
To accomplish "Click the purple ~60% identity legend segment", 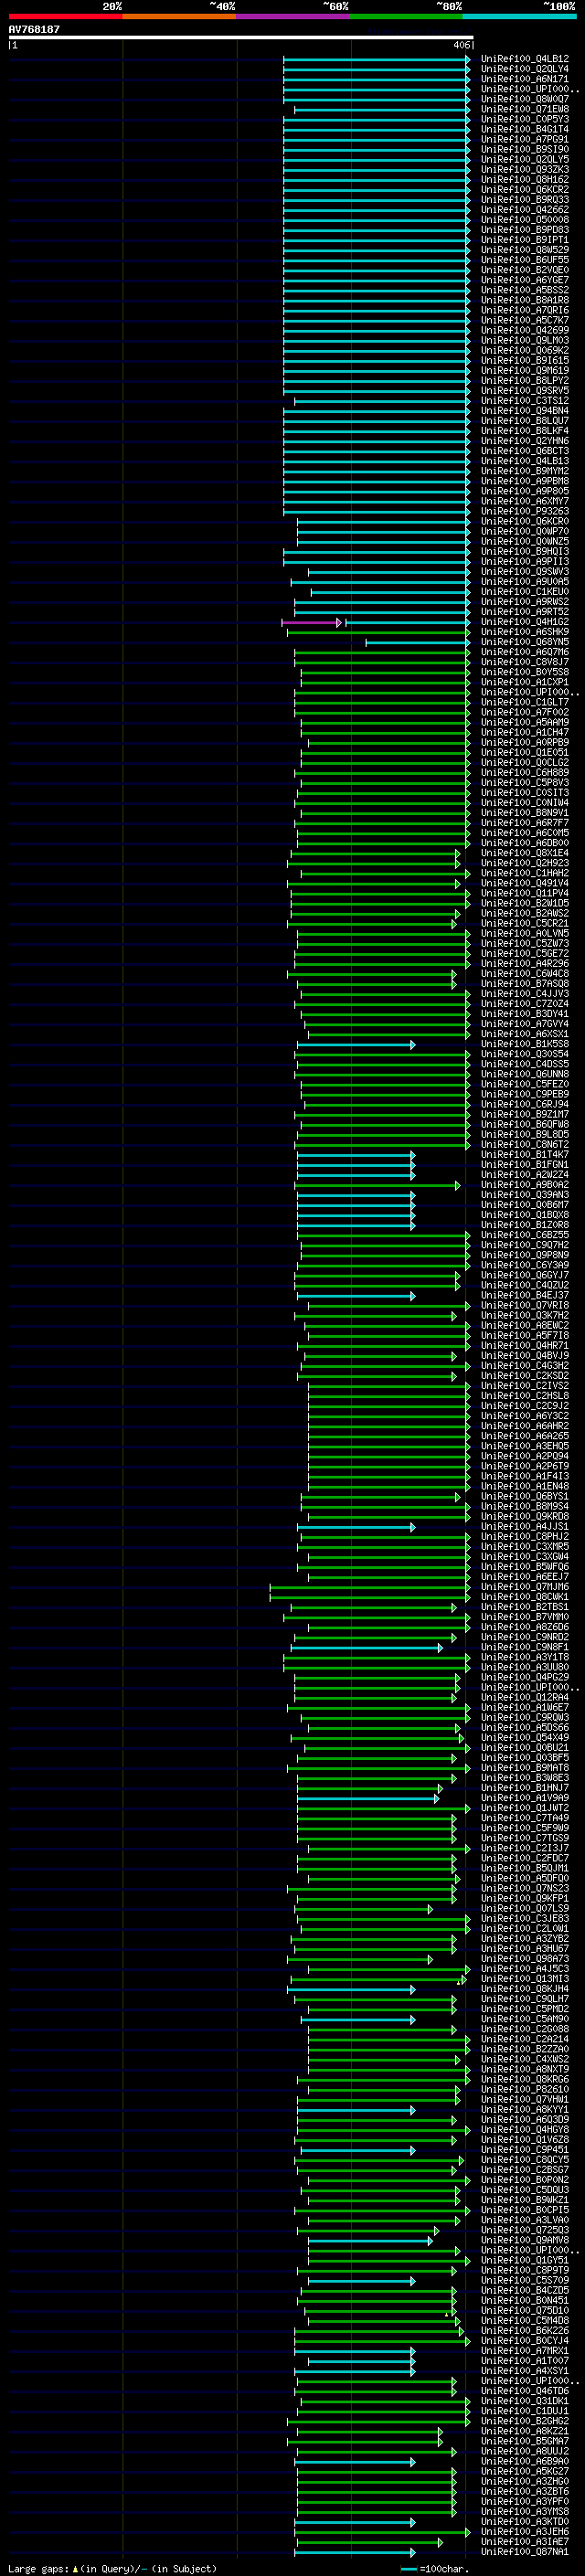I will [293, 16].
